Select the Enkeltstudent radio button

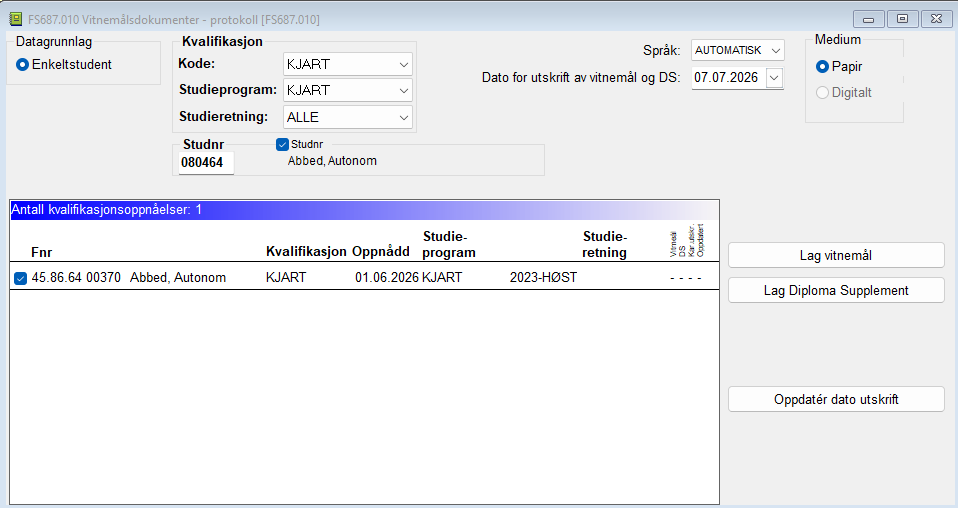tap(23, 64)
